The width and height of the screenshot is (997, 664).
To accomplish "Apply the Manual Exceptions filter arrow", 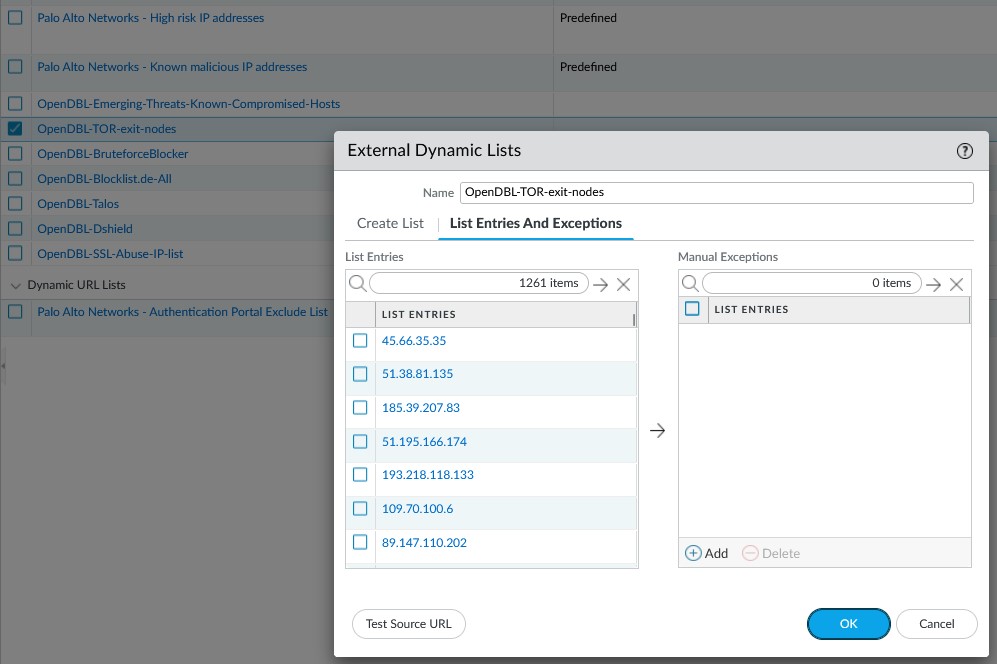I will (x=933, y=284).
